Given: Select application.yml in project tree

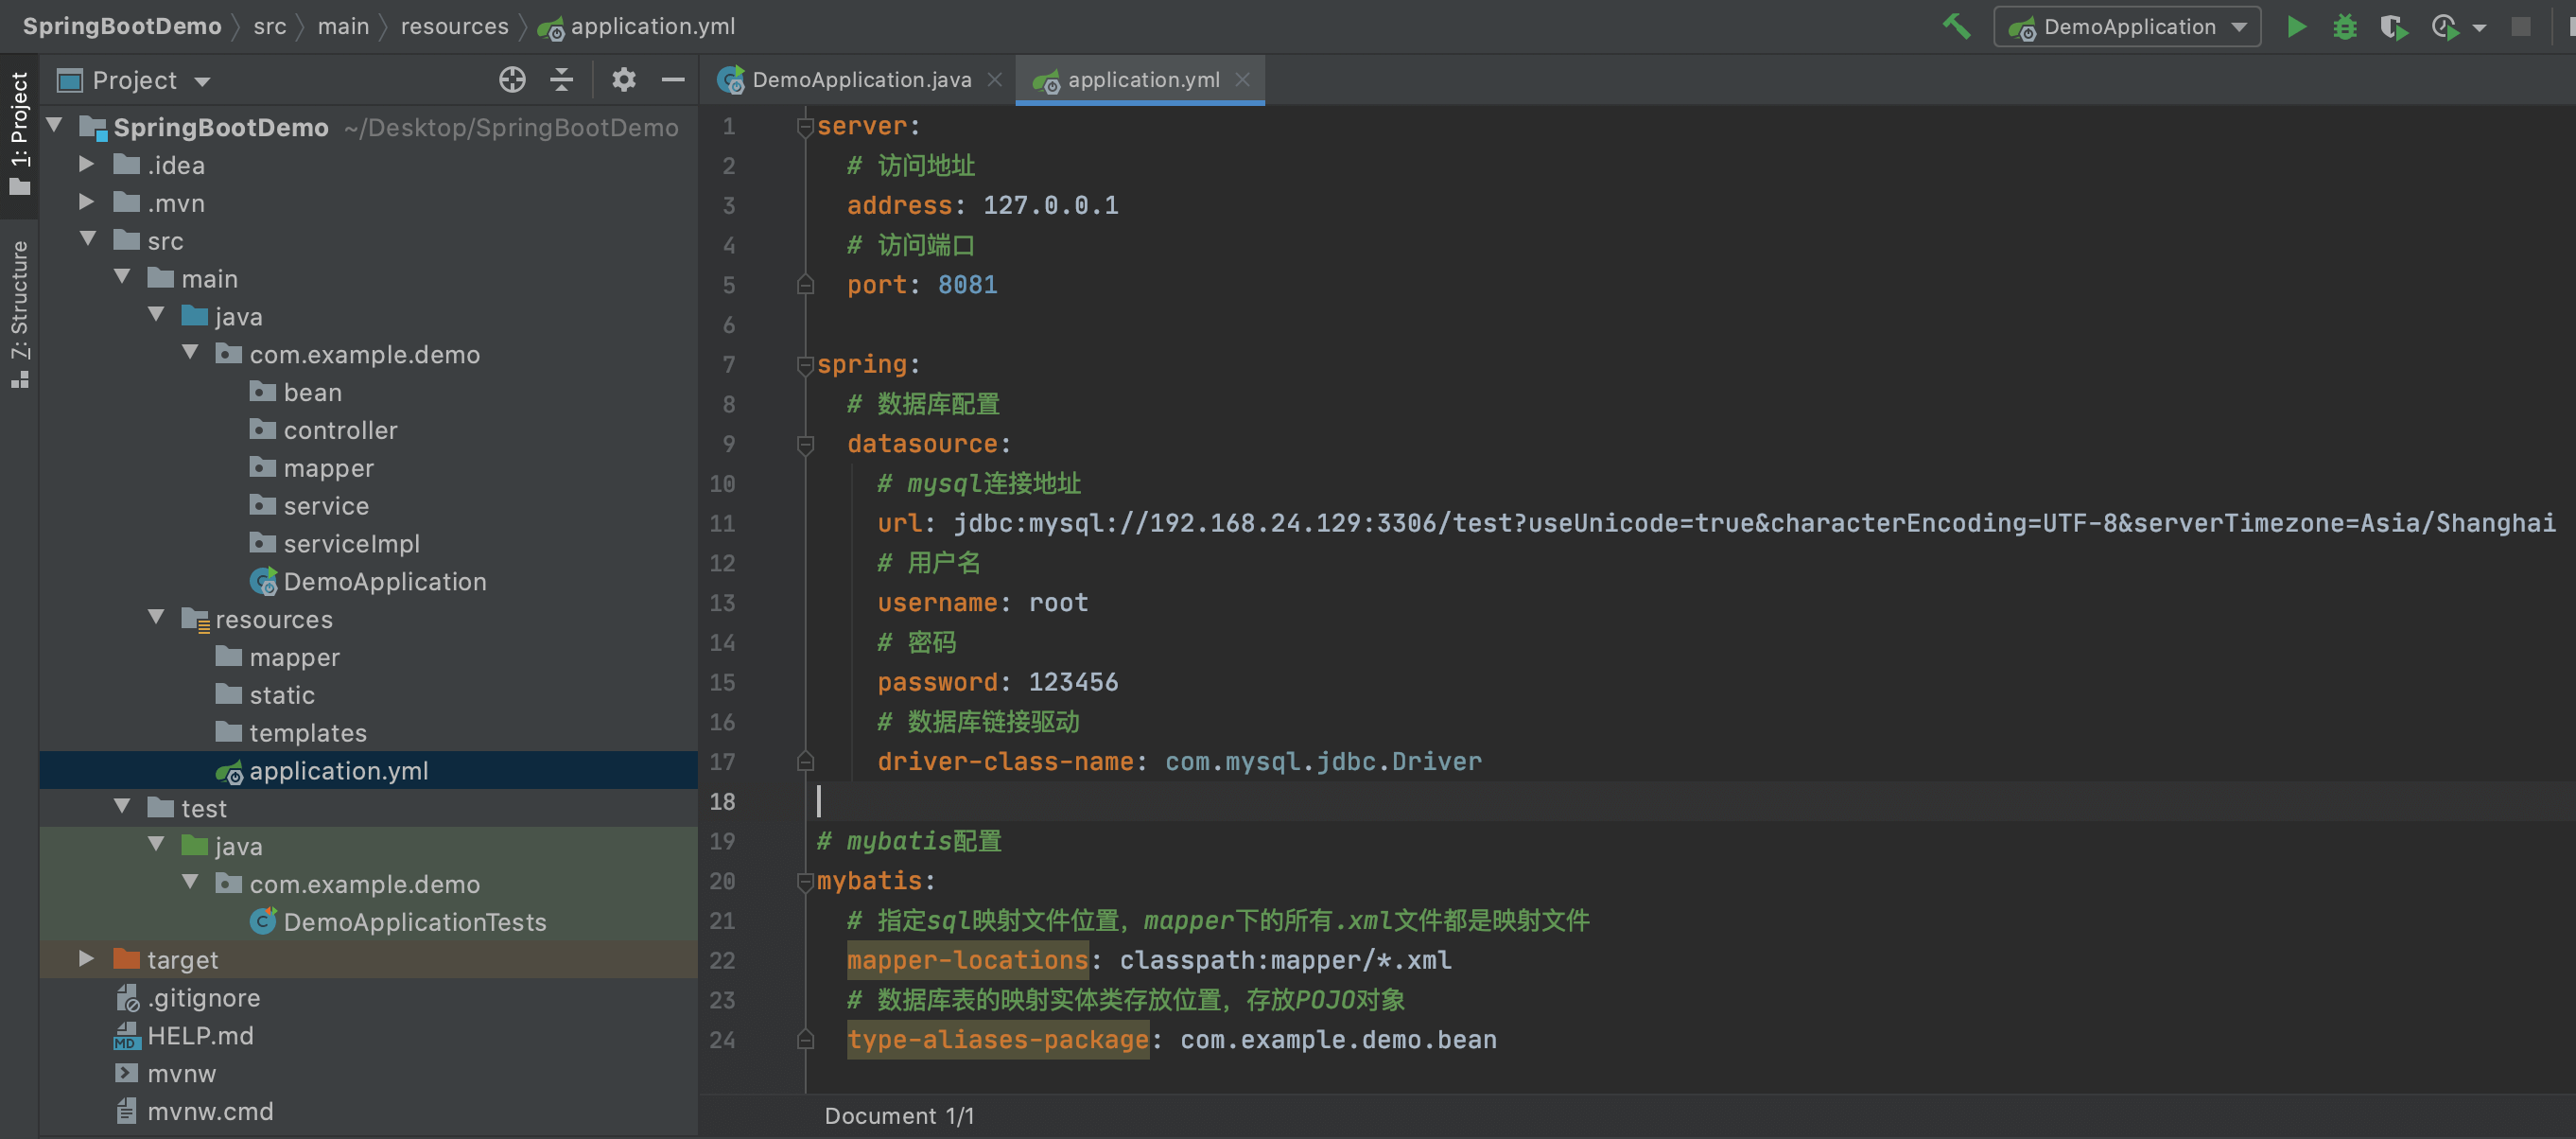Looking at the screenshot, I should tap(338, 771).
